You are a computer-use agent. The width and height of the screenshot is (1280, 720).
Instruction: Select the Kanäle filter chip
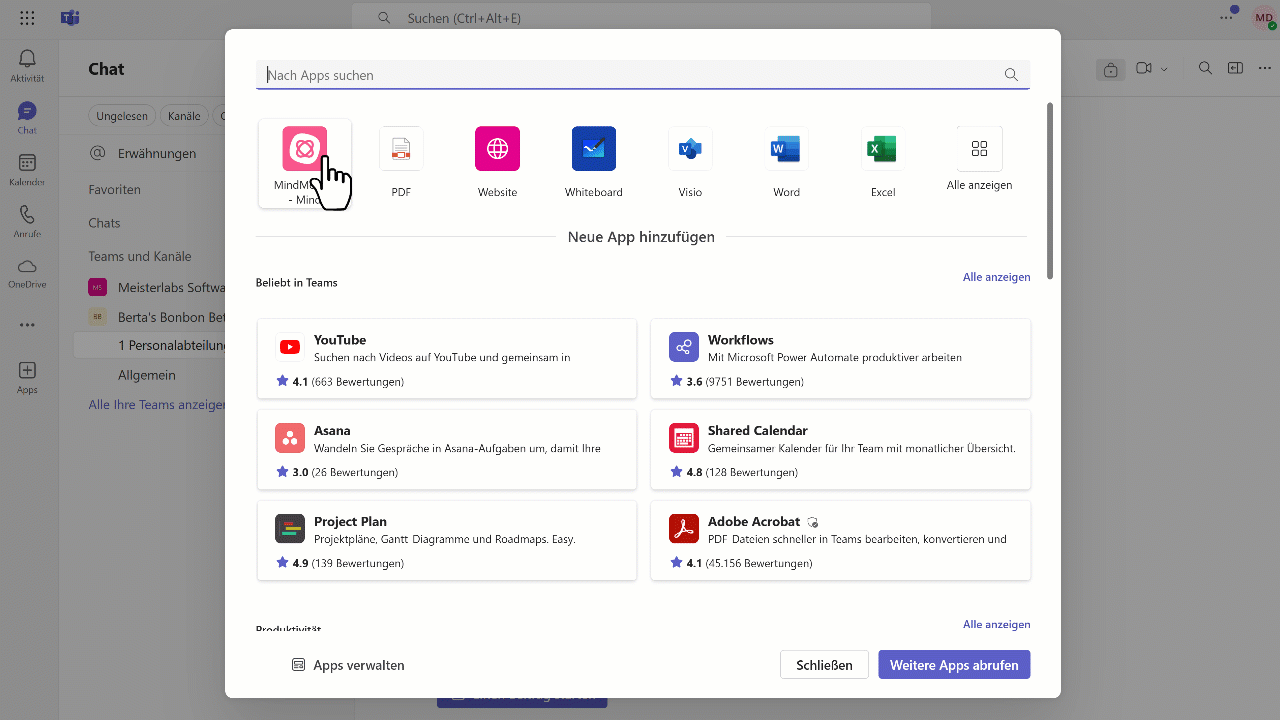point(184,116)
